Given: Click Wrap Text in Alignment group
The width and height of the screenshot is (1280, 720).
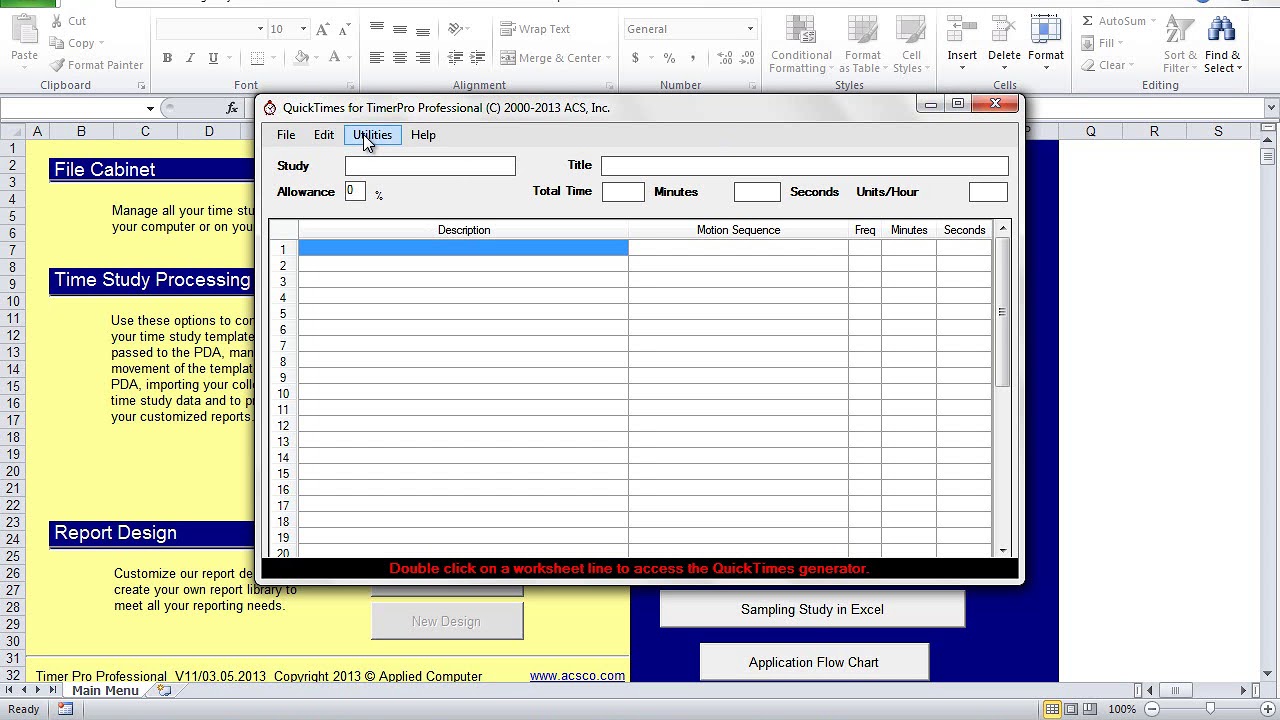Looking at the screenshot, I should coord(535,29).
